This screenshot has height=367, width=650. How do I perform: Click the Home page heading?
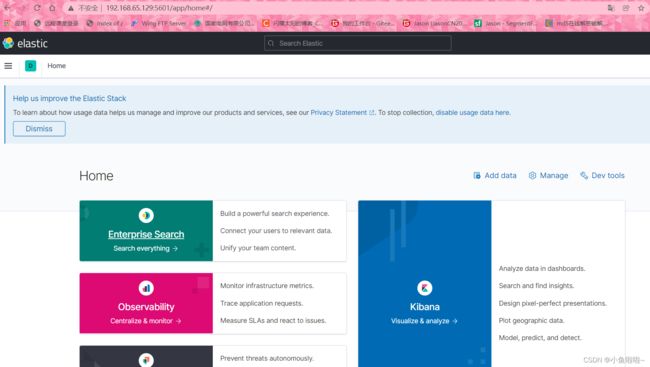(96, 176)
